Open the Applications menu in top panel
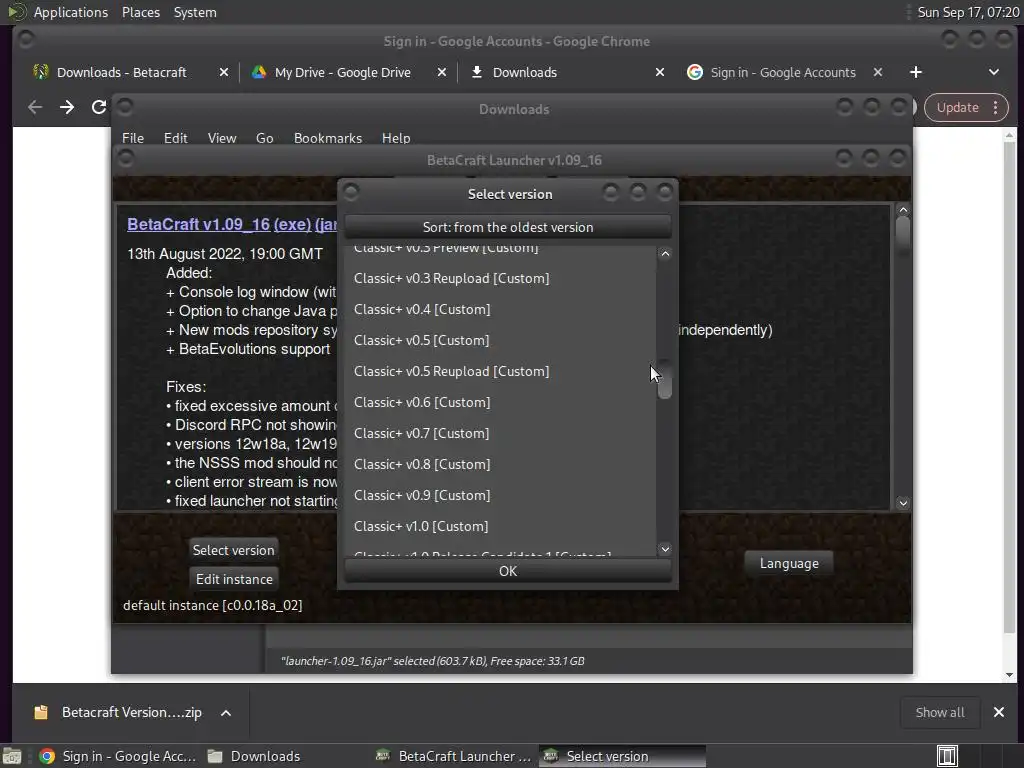 point(71,12)
